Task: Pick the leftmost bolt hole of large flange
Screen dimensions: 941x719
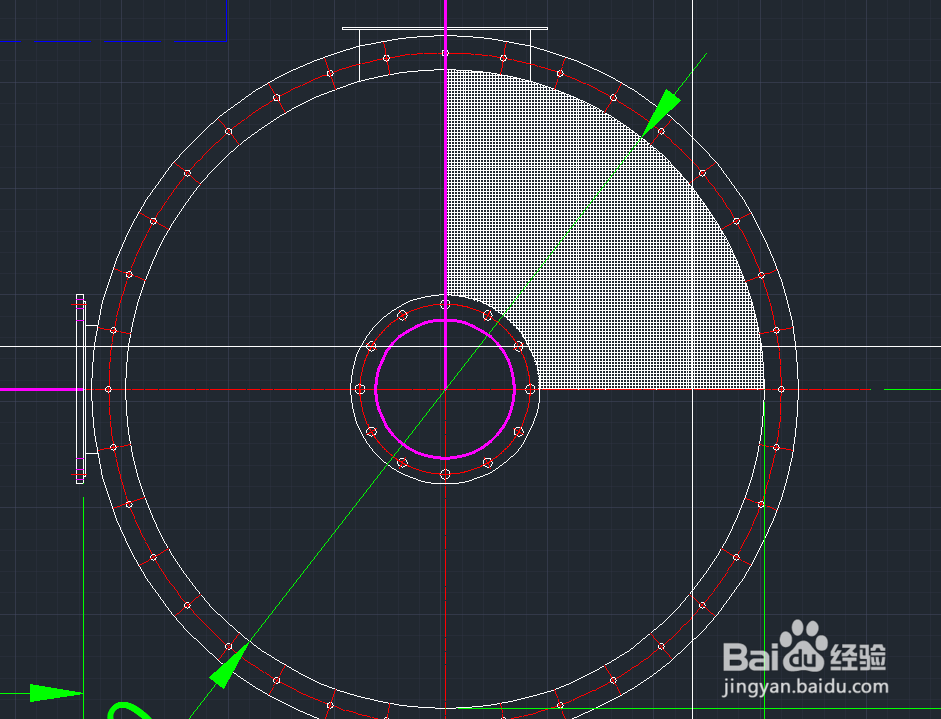Action: point(109,390)
